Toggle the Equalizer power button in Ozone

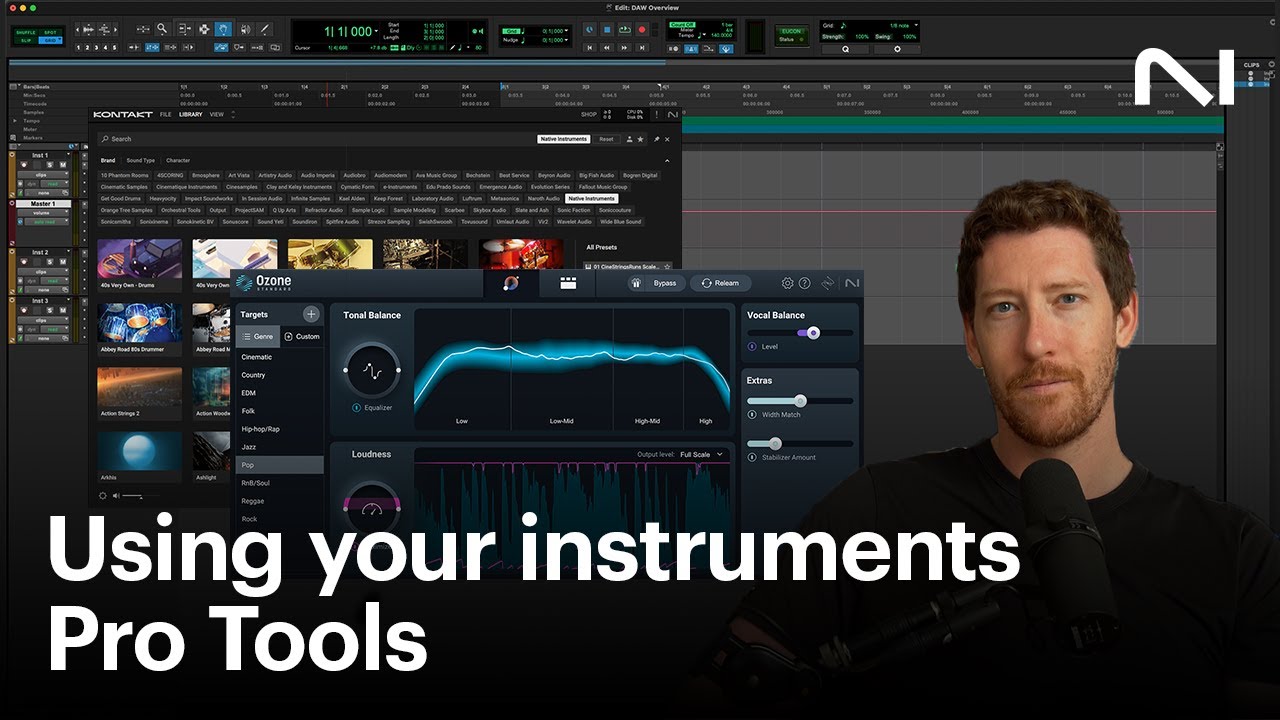coord(356,408)
